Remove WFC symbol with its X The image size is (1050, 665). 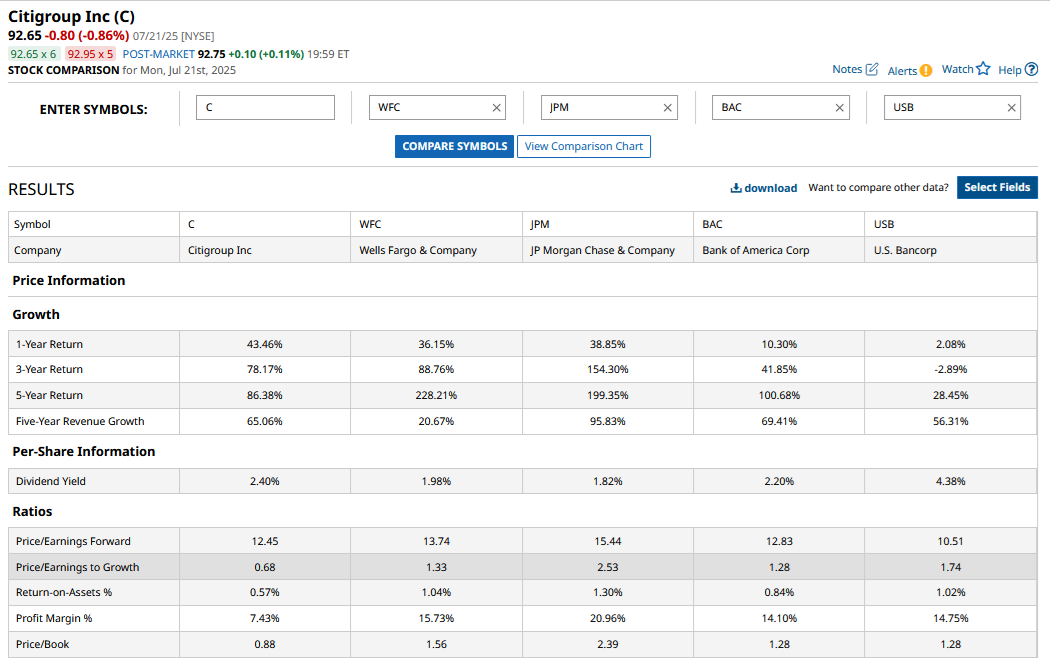click(496, 108)
